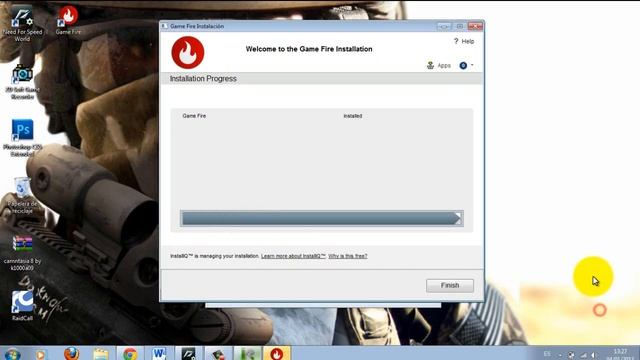Click the network signal tray icon
This screenshot has width=640, height=360.
click(584, 355)
